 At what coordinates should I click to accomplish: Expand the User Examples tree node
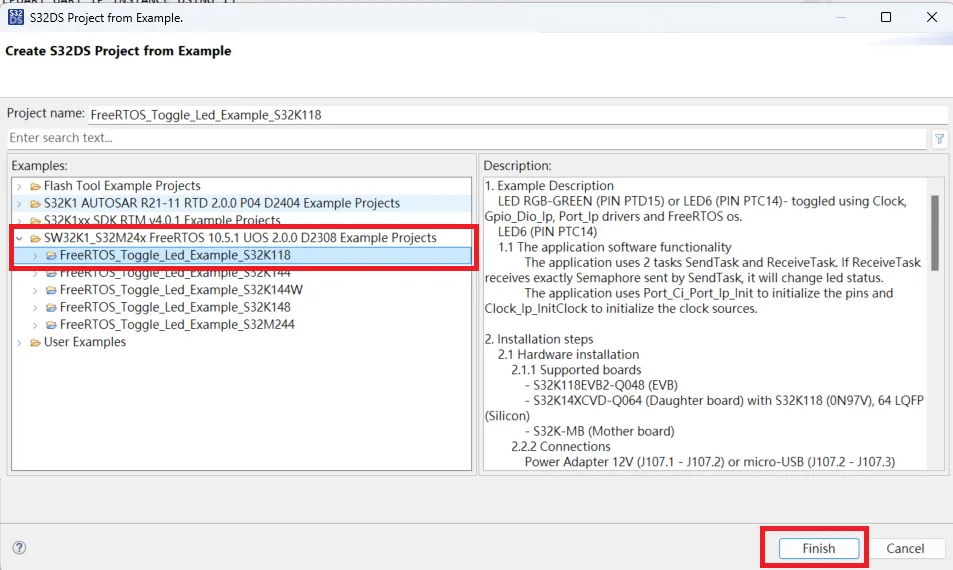(20, 342)
